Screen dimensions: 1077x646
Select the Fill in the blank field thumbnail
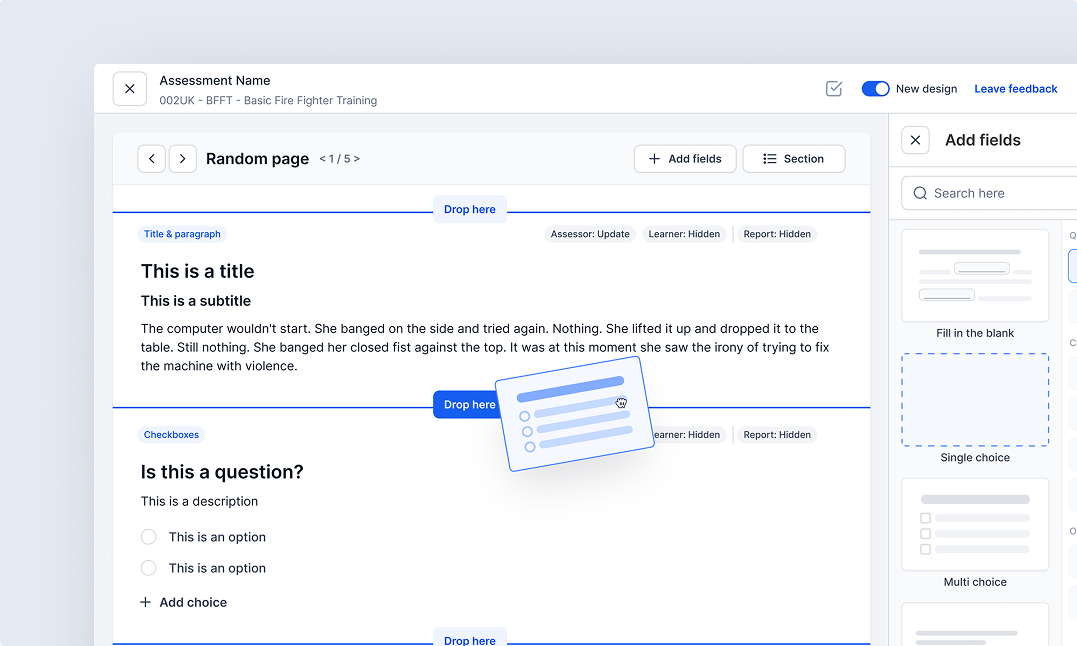click(975, 275)
